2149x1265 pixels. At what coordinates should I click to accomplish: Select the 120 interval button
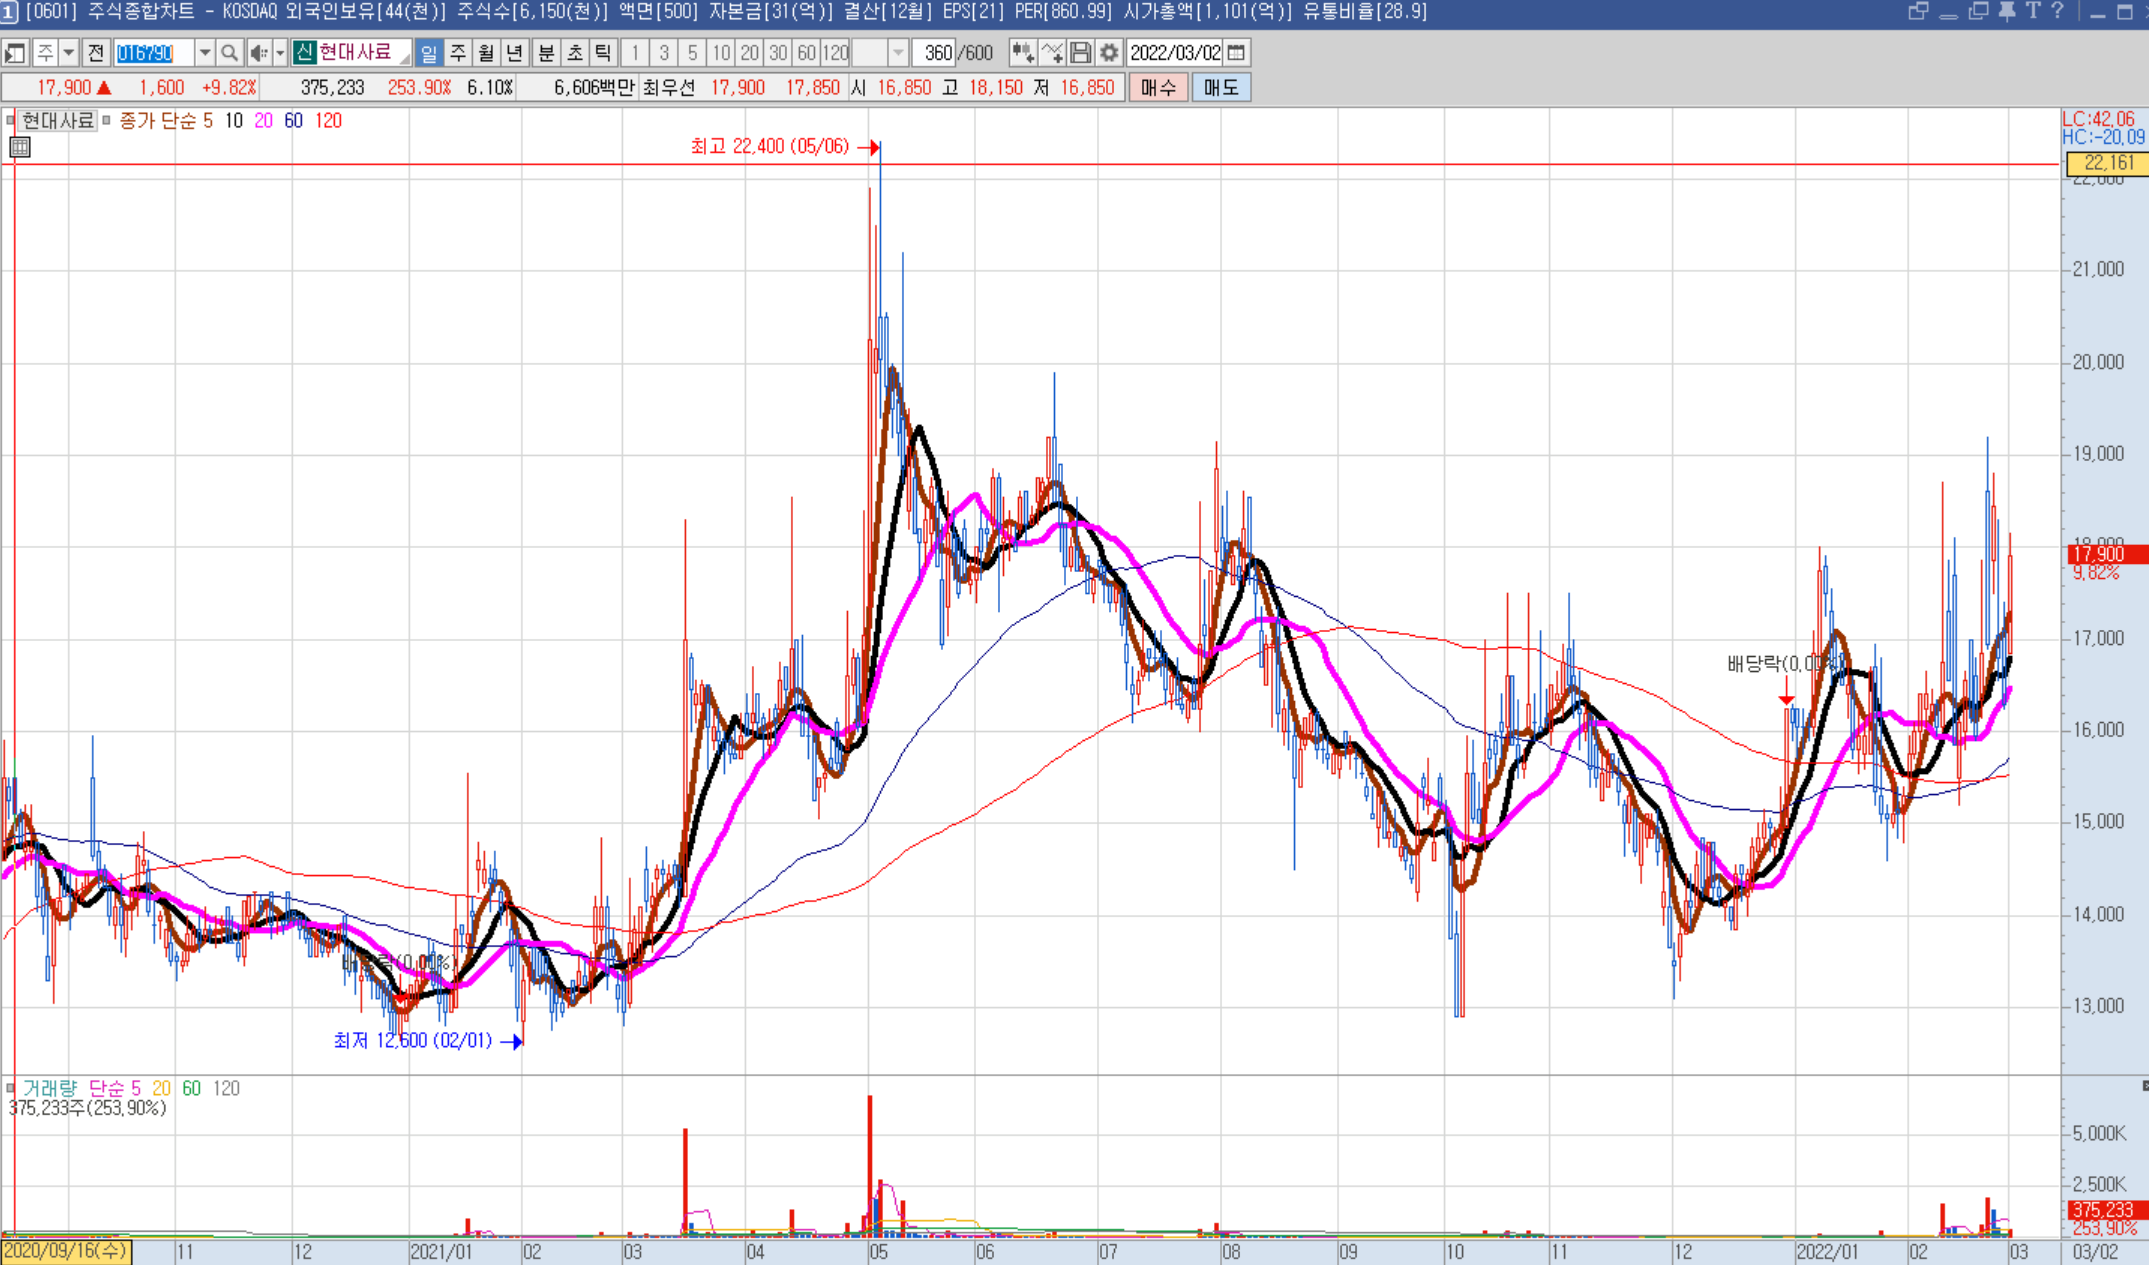pos(835,52)
